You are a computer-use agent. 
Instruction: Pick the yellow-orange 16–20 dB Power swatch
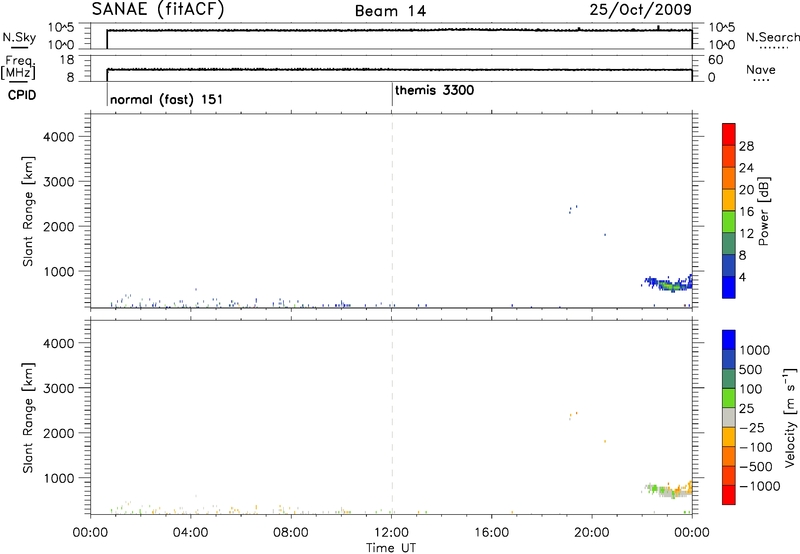pos(729,200)
